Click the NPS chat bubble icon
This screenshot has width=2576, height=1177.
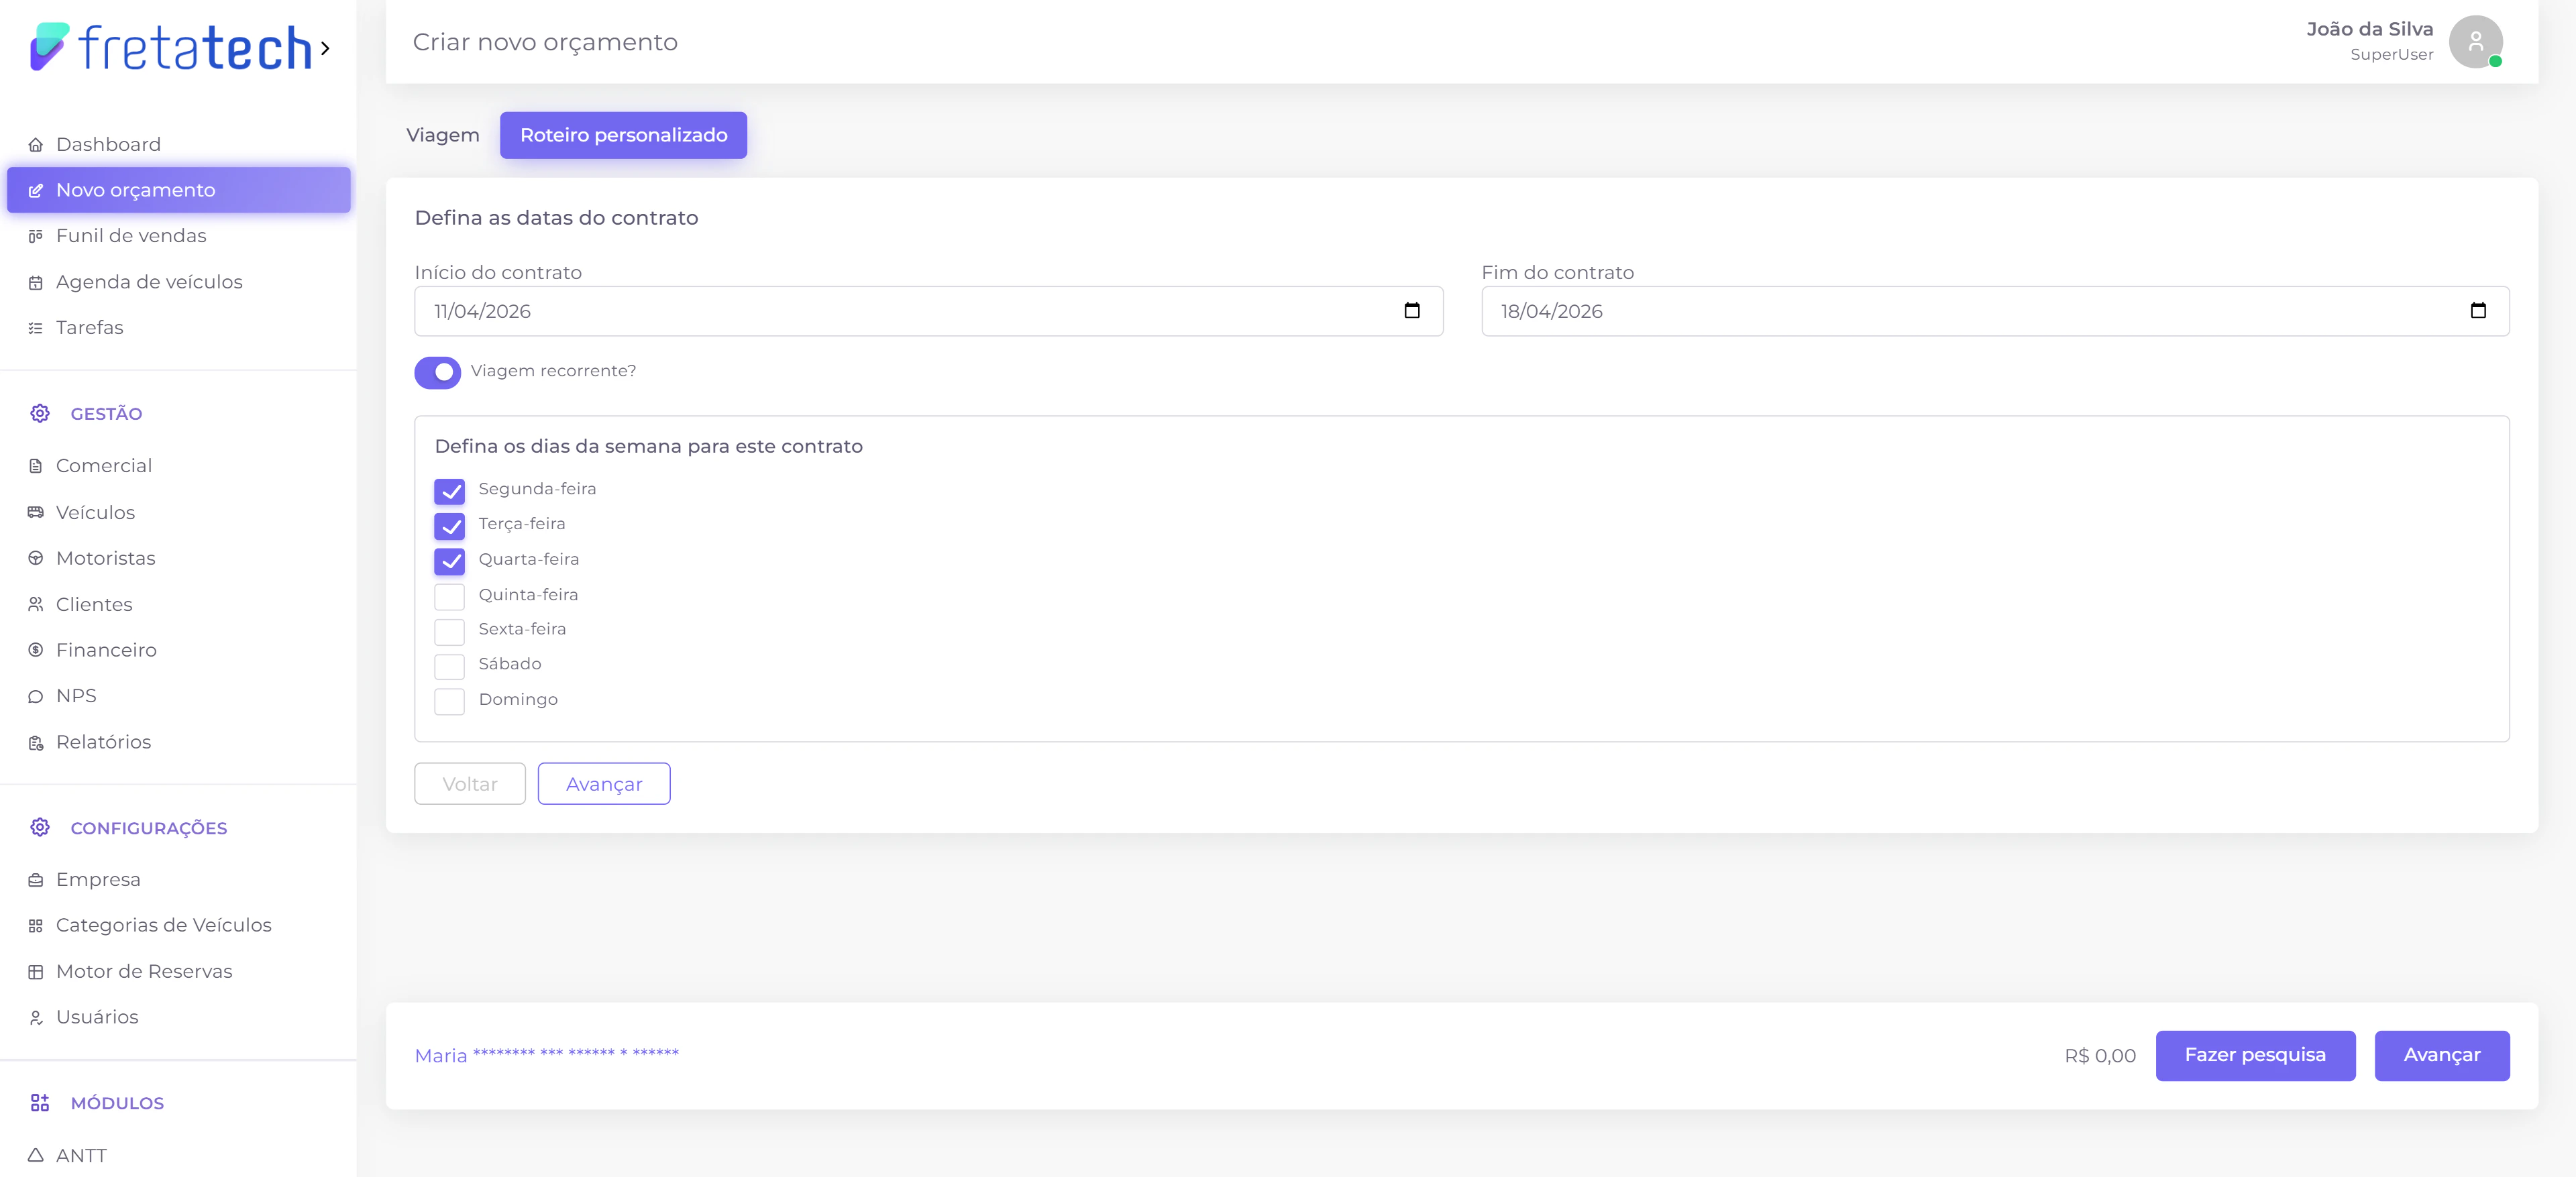point(36,696)
